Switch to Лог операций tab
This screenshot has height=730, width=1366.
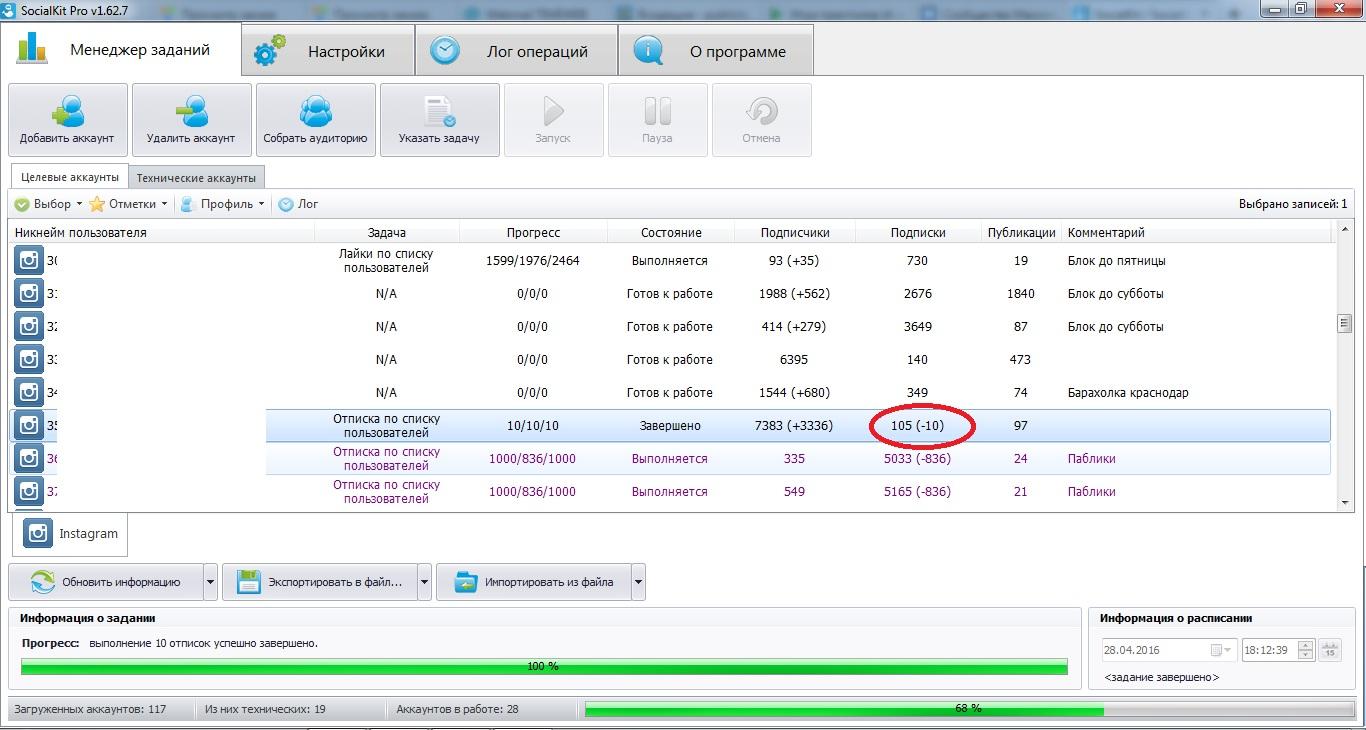pos(516,51)
